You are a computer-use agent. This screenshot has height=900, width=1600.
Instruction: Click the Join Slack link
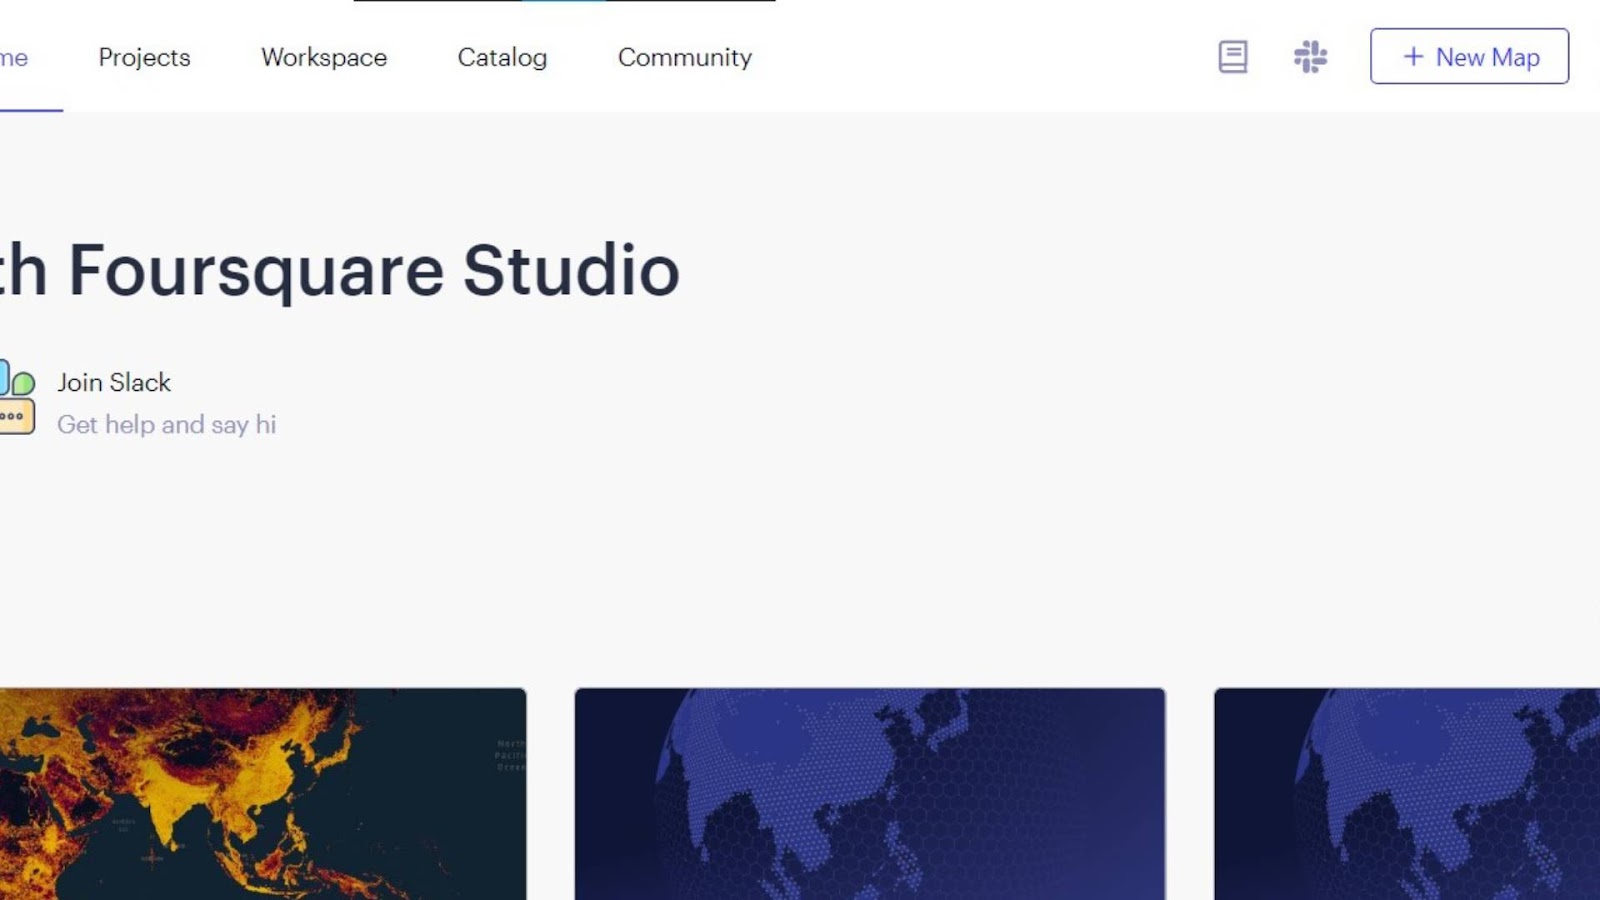[x=114, y=382]
